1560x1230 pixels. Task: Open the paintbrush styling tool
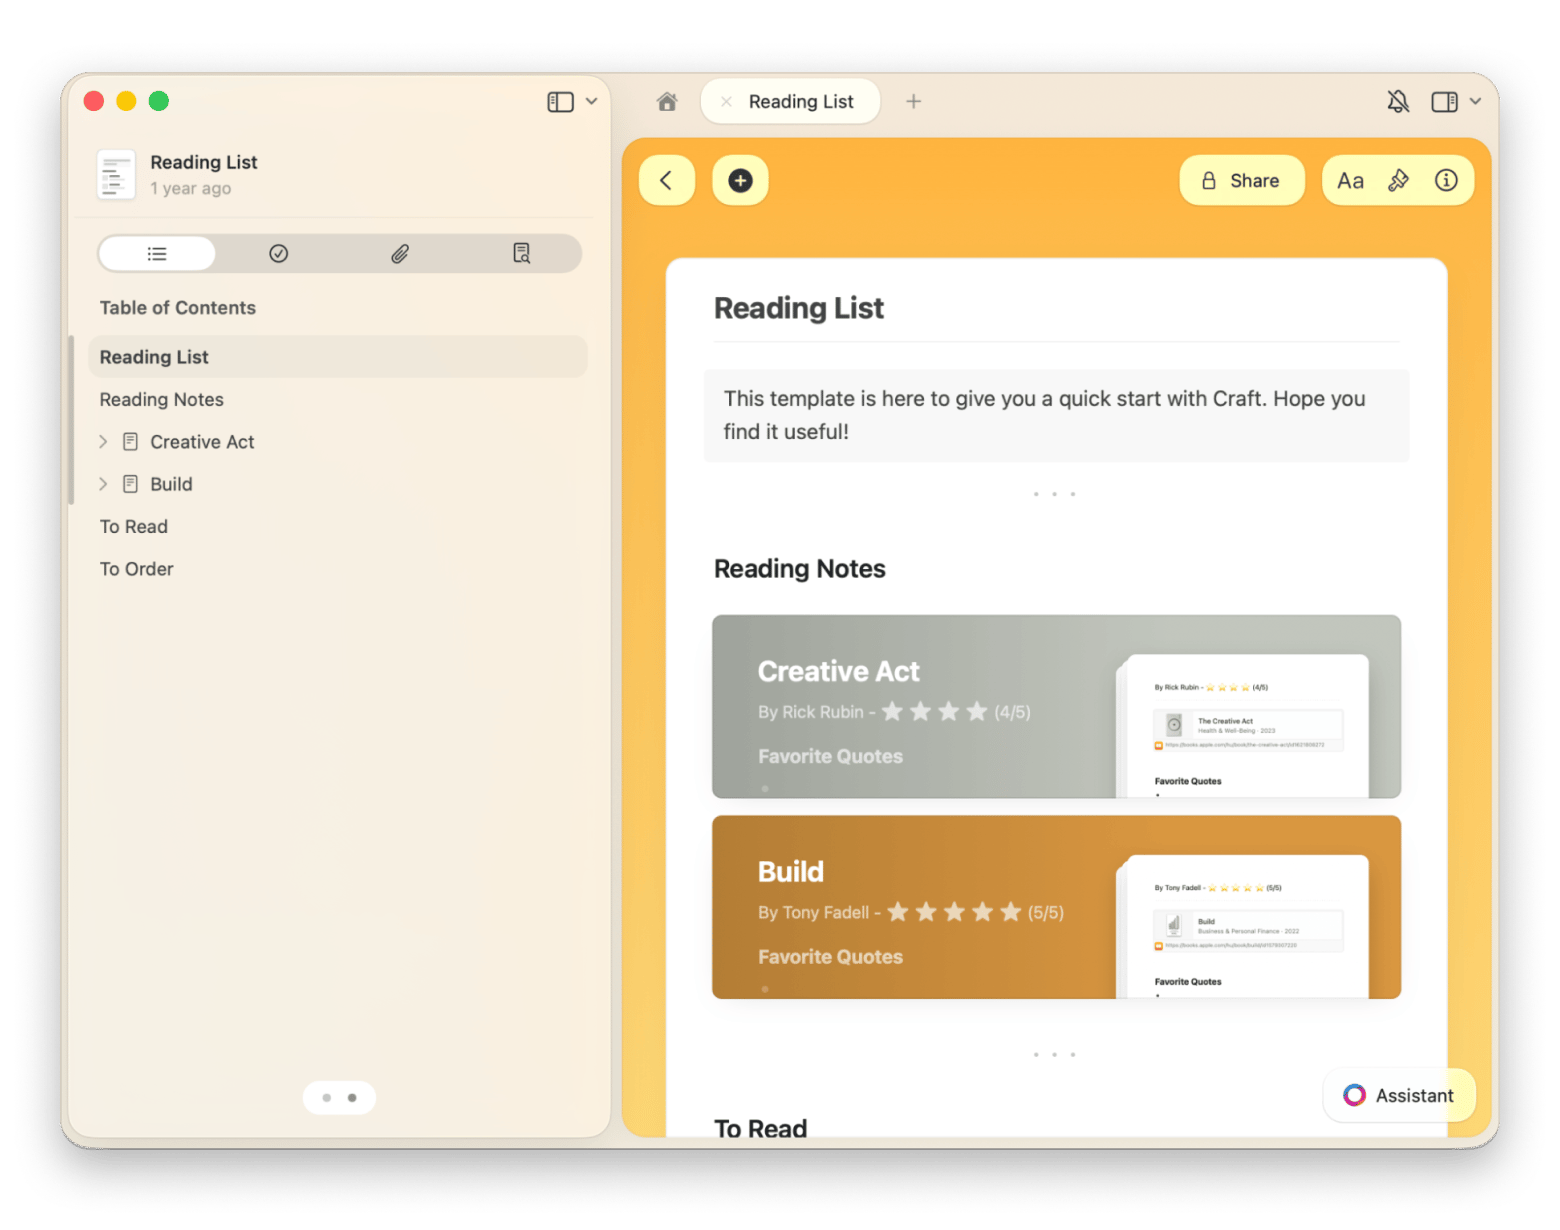(1398, 180)
